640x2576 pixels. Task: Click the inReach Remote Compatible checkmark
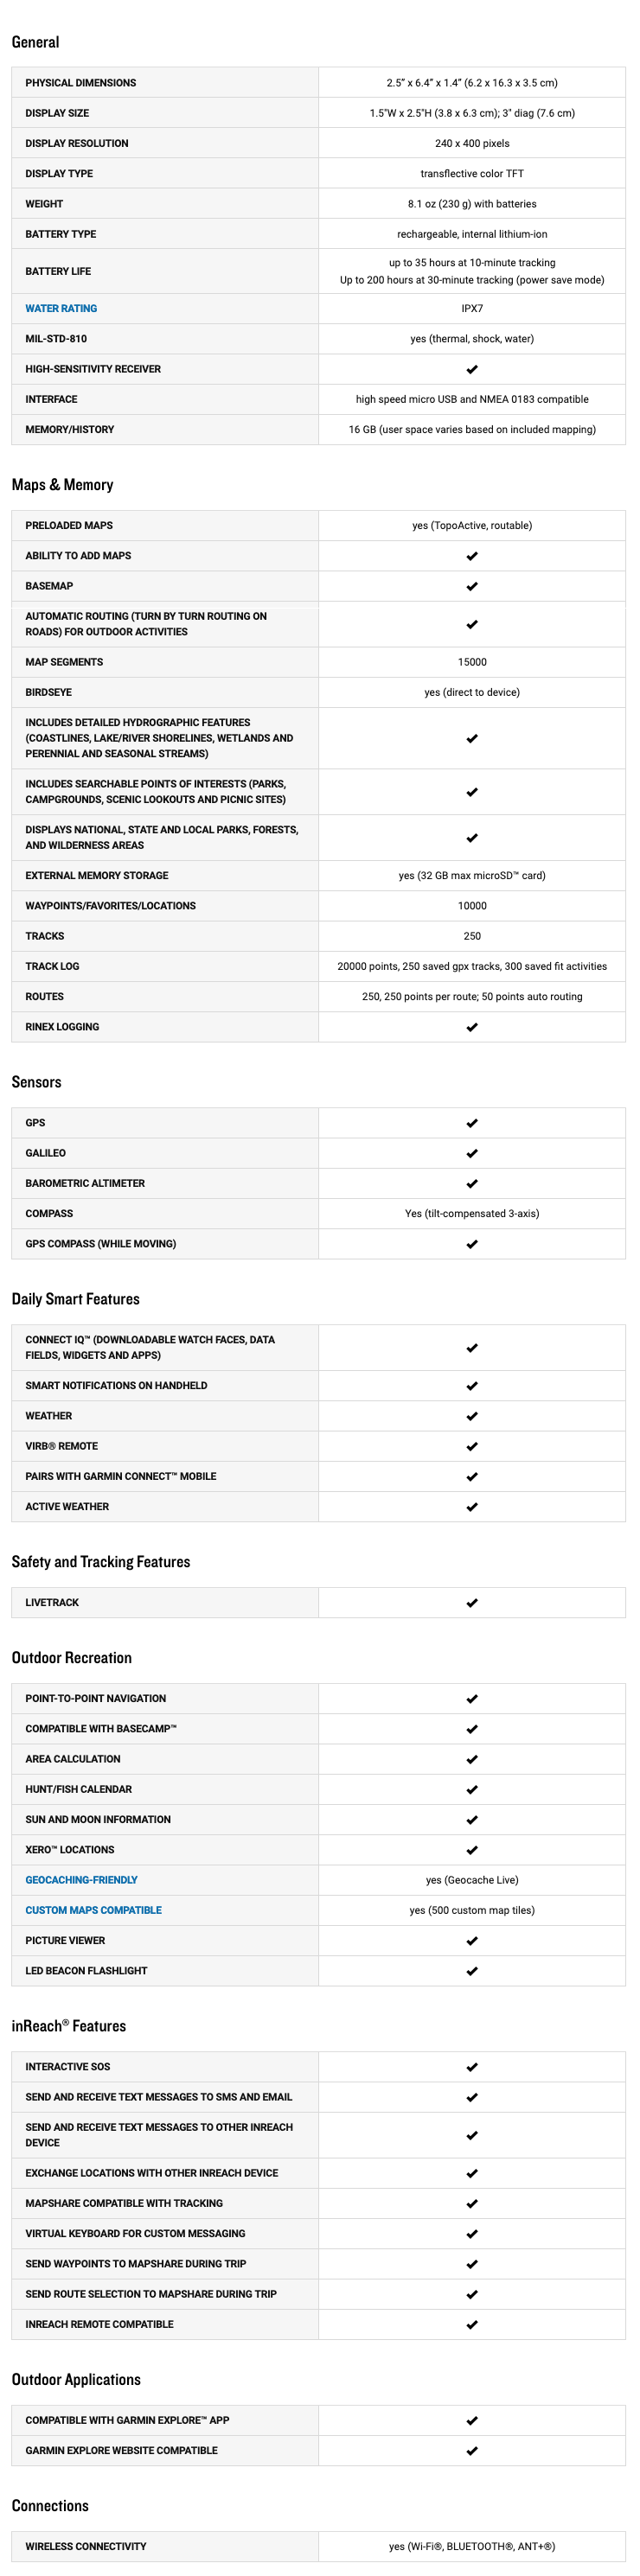click(x=472, y=2325)
